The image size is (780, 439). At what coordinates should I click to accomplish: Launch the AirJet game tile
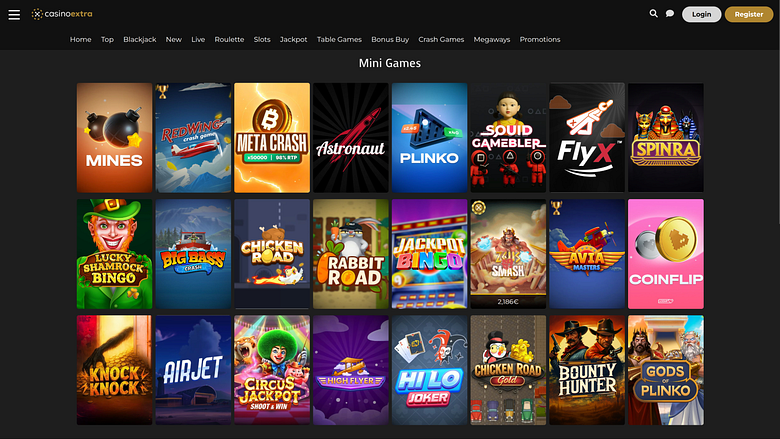coord(193,370)
